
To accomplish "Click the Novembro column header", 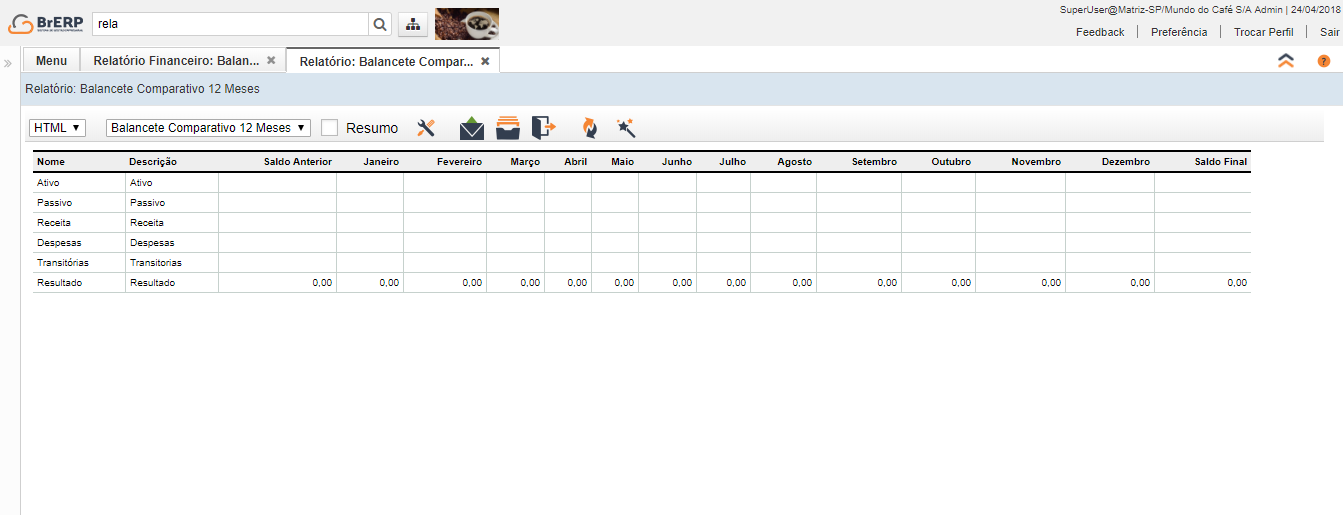I will (1036, 161).
